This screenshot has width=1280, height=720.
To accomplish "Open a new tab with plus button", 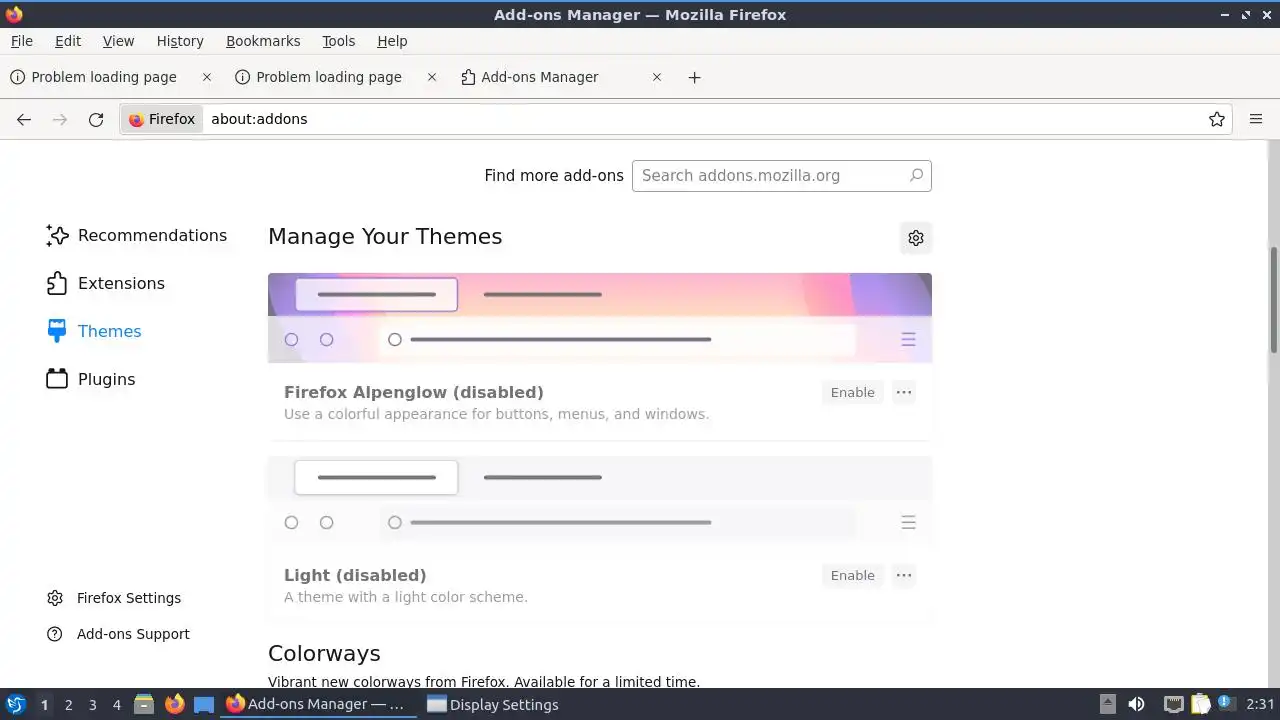I will coord(694,77).
